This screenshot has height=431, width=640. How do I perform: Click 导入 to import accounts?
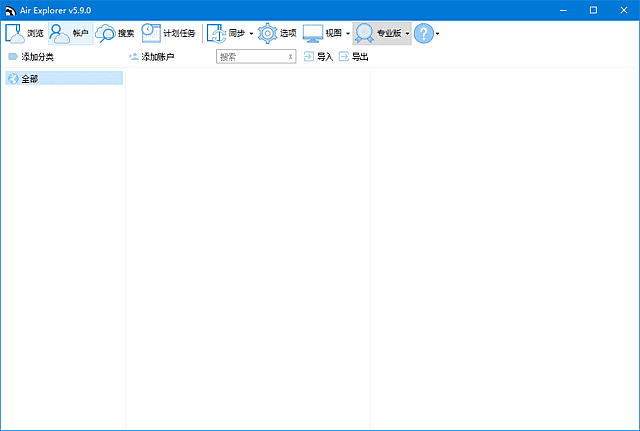pos(318,57)
